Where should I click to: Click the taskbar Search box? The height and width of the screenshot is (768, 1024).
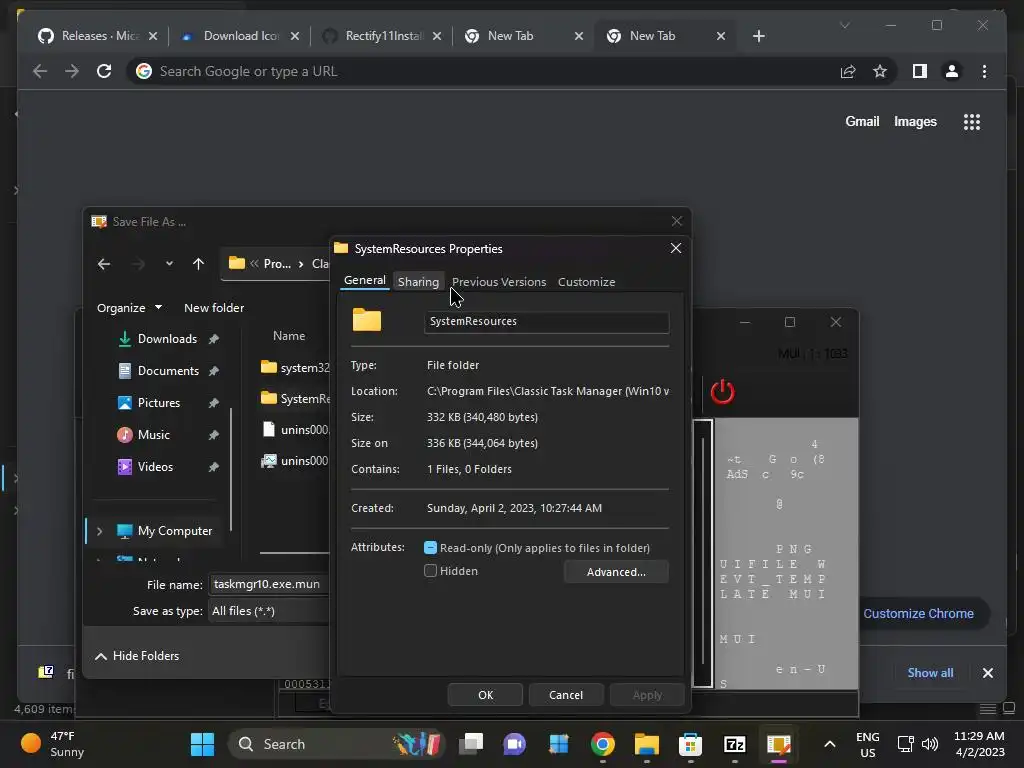[338, 744]
